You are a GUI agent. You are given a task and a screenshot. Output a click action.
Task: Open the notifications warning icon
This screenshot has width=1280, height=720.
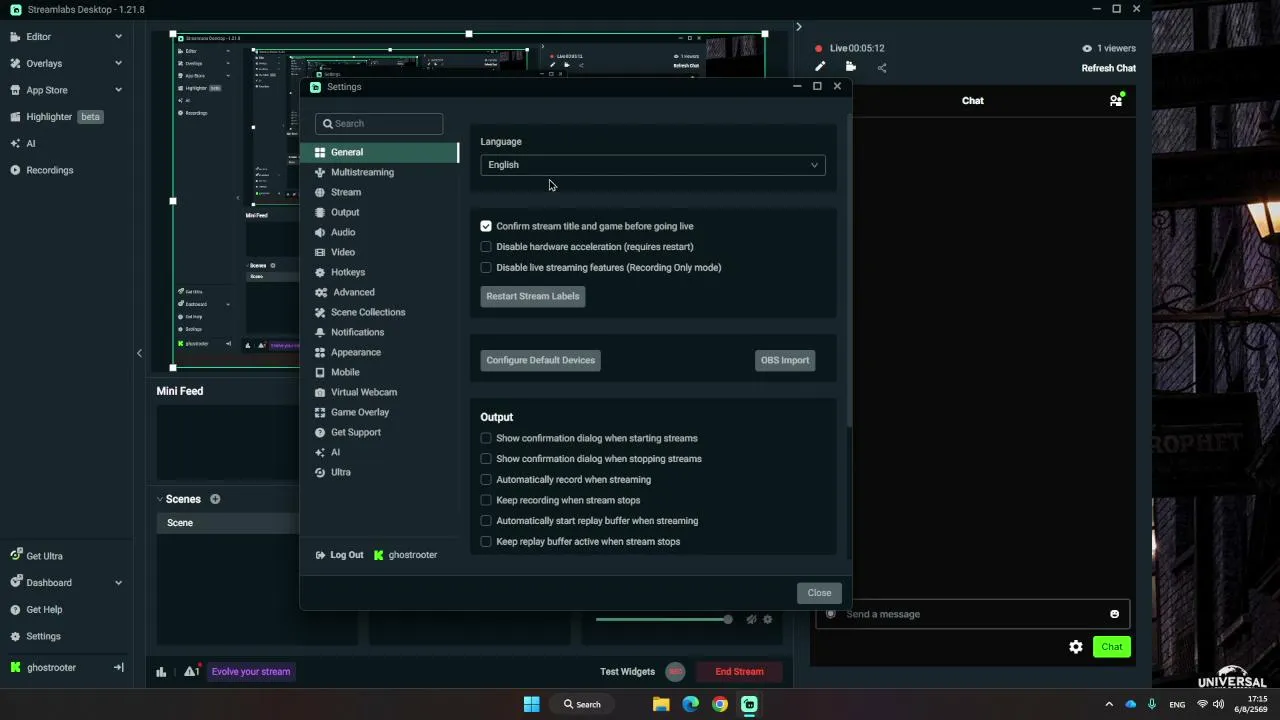click(190, 671)
